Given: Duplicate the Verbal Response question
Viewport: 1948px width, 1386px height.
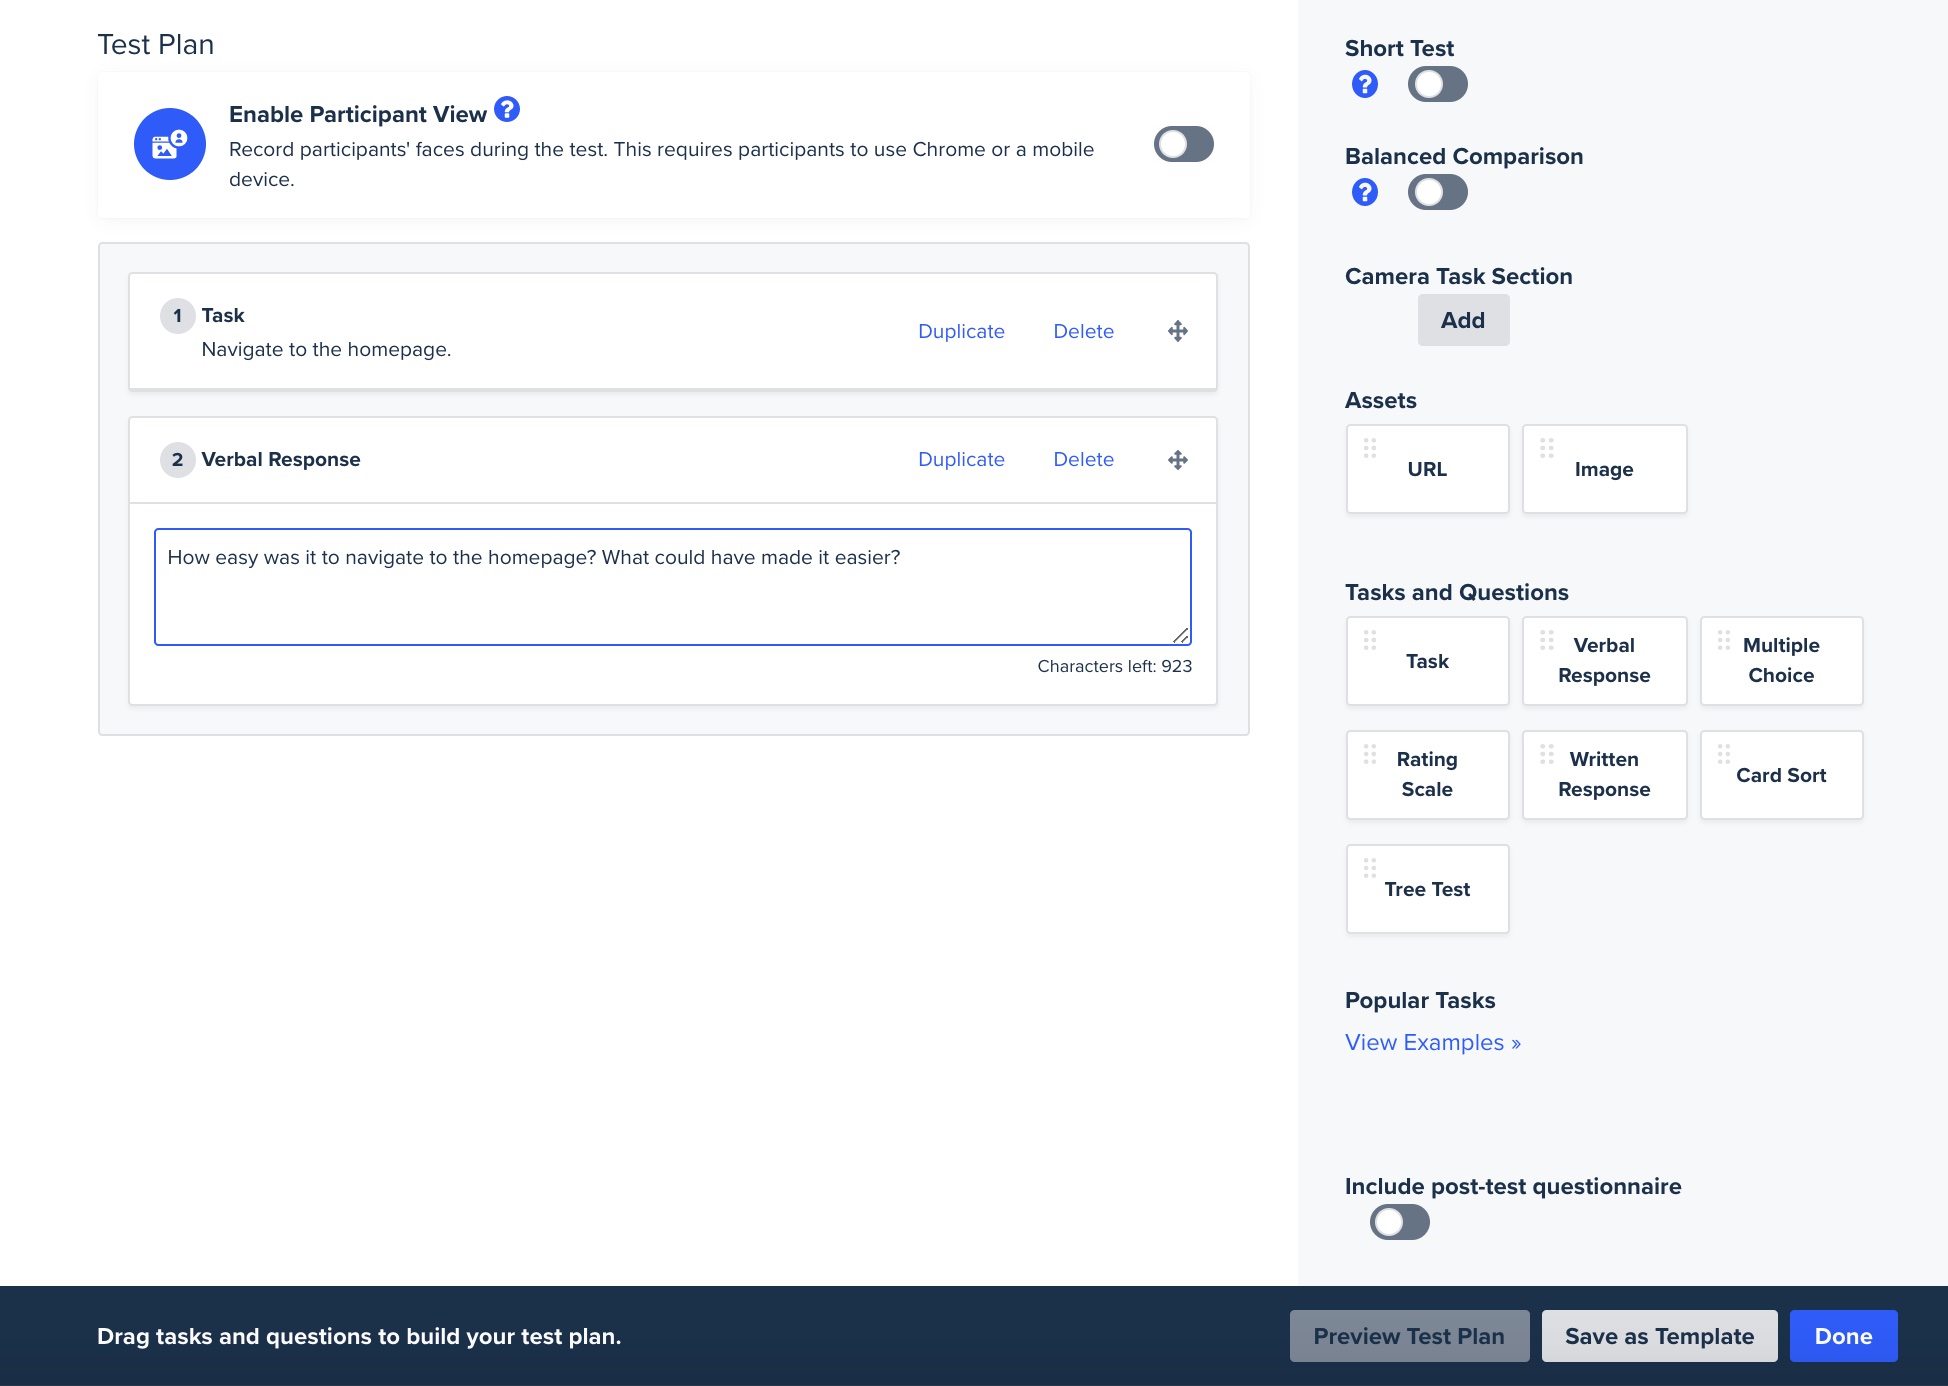Looking at the screenshot, I should tap(961, 459).
